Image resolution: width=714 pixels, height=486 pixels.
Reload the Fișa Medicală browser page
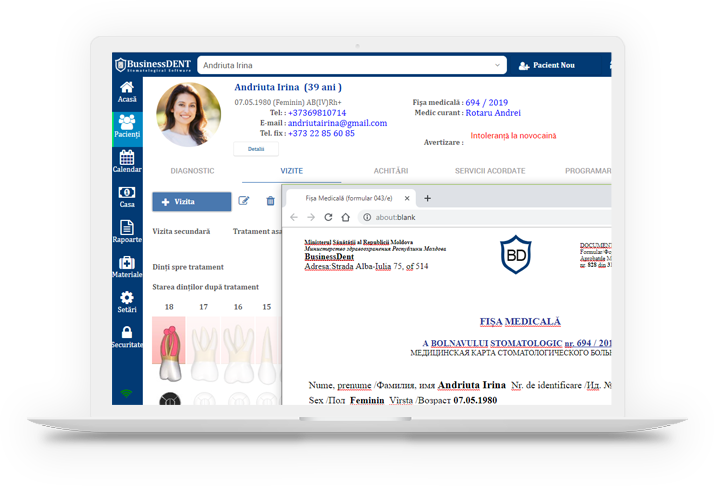pyautogui.click(x=328, y=217)
